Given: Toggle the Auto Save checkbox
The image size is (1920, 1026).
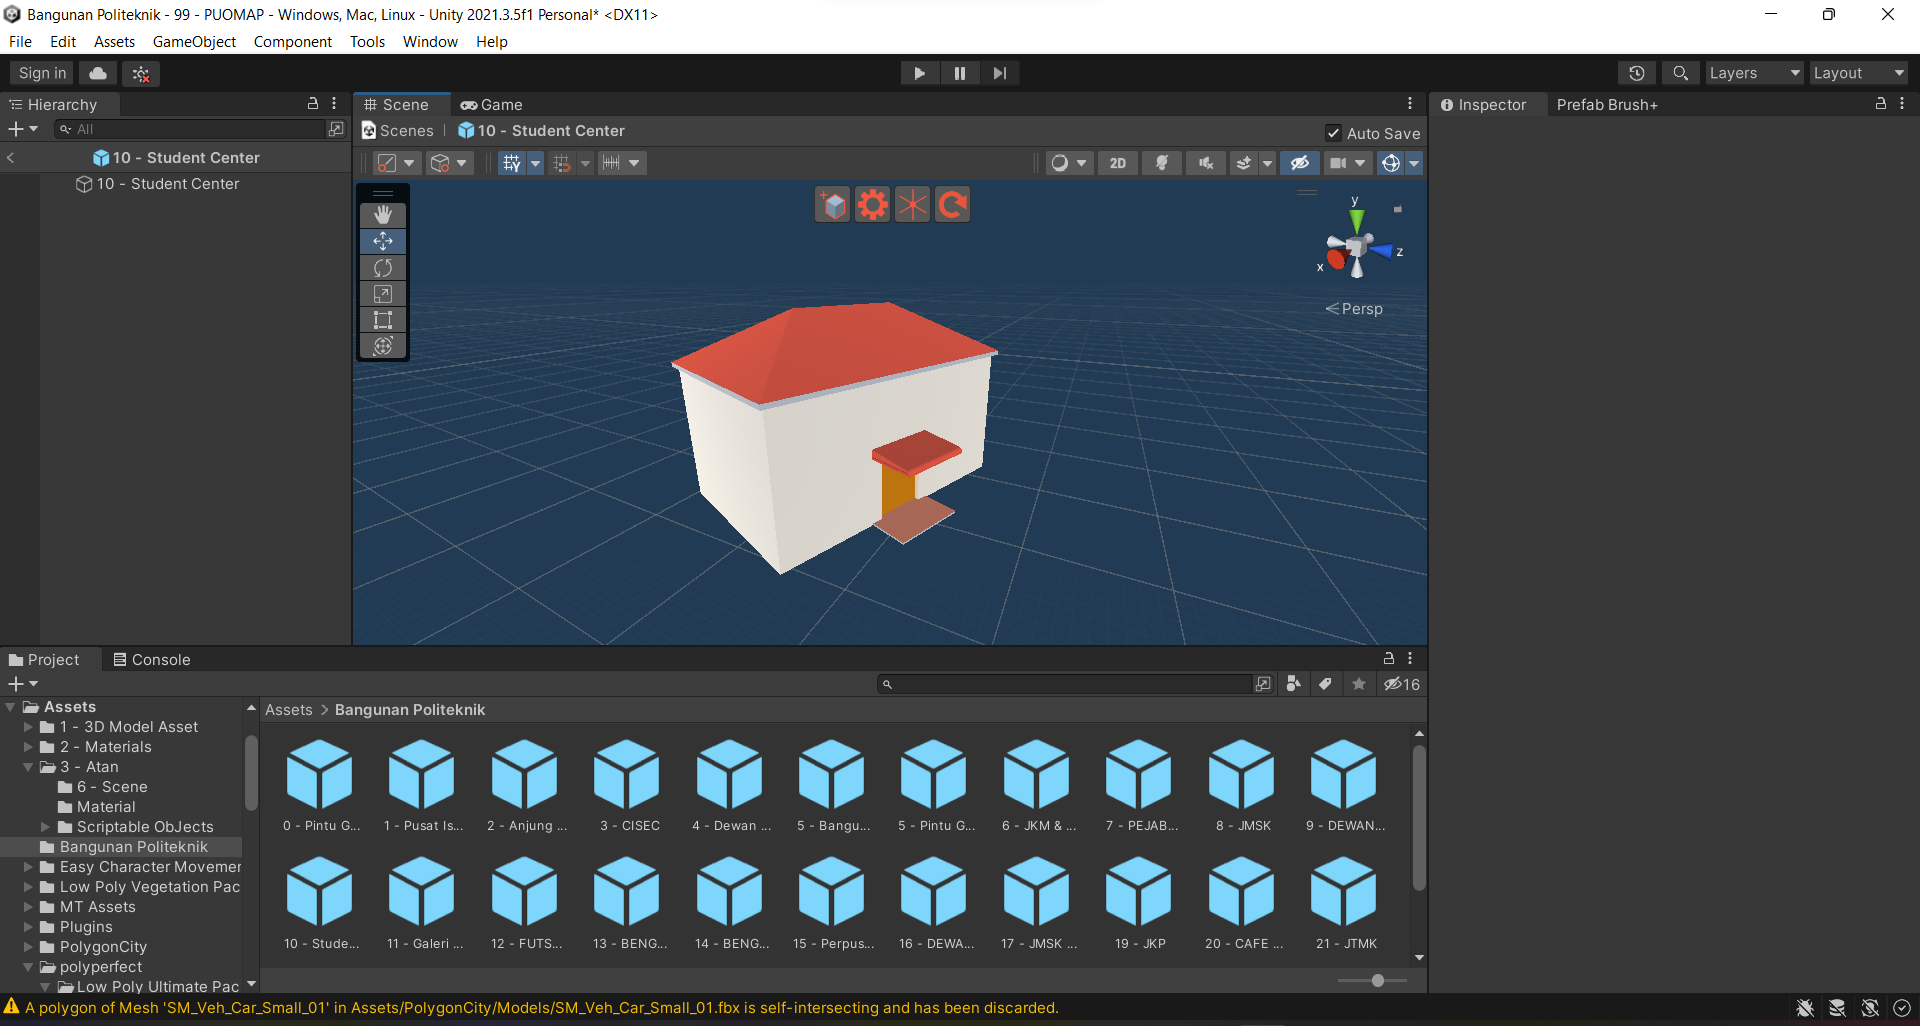Looking at the screenshot, I should (1333, 133).
